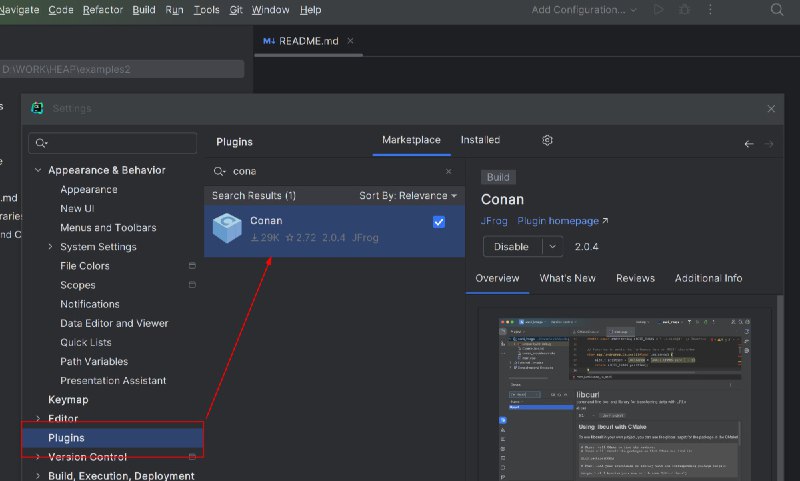
Task: Select Quick Lists settings item
Action: [86, 342]
